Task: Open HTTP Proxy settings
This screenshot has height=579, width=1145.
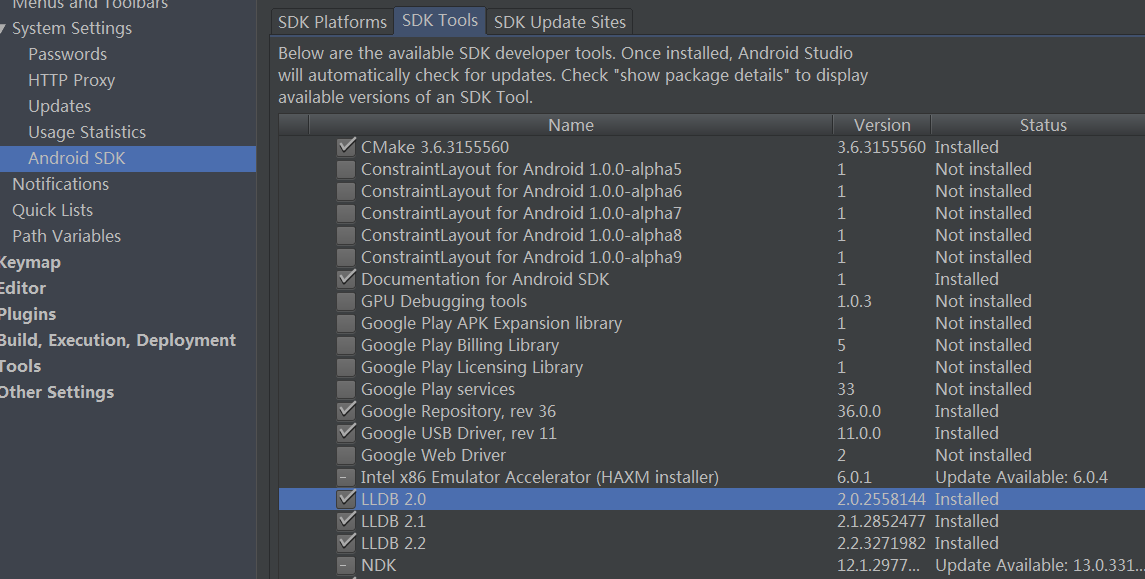Action: 71,80
